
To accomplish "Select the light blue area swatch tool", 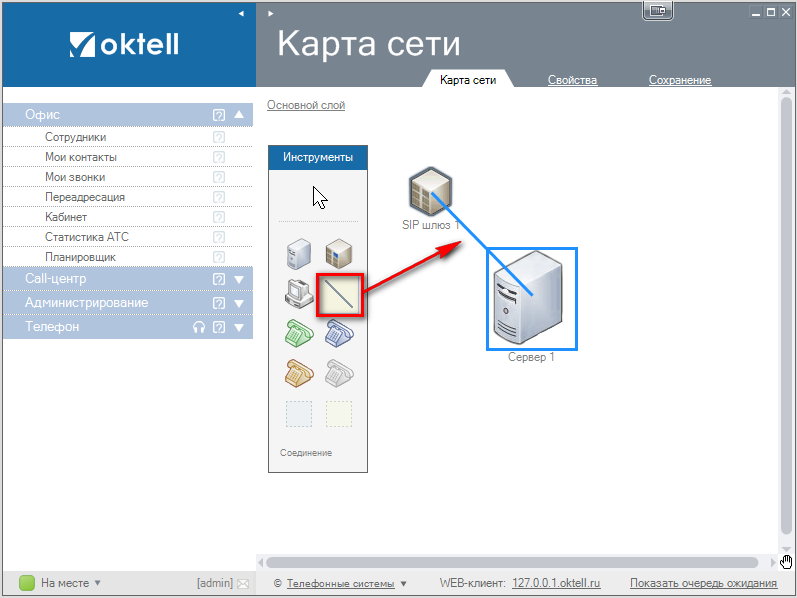I will (299, 413).
